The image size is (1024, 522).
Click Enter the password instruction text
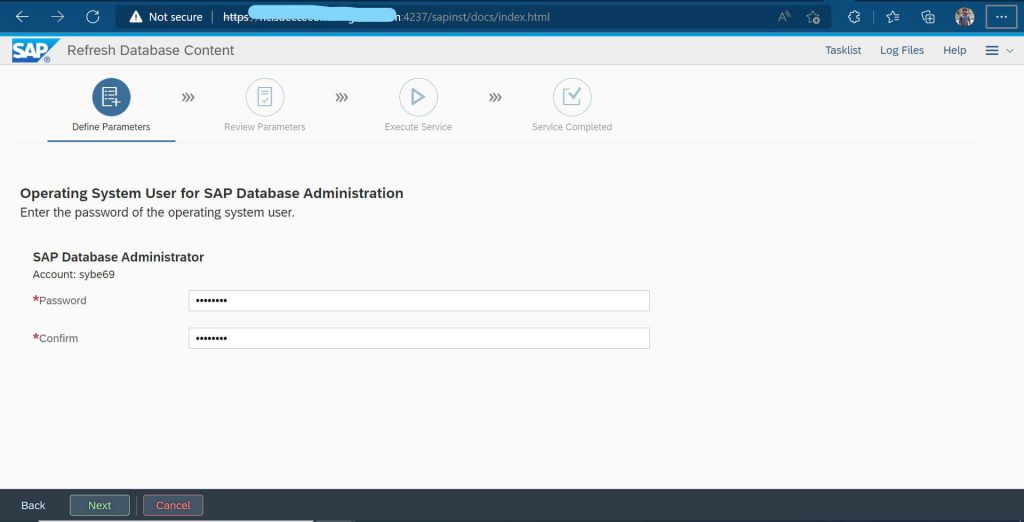(x=157, y=212)
